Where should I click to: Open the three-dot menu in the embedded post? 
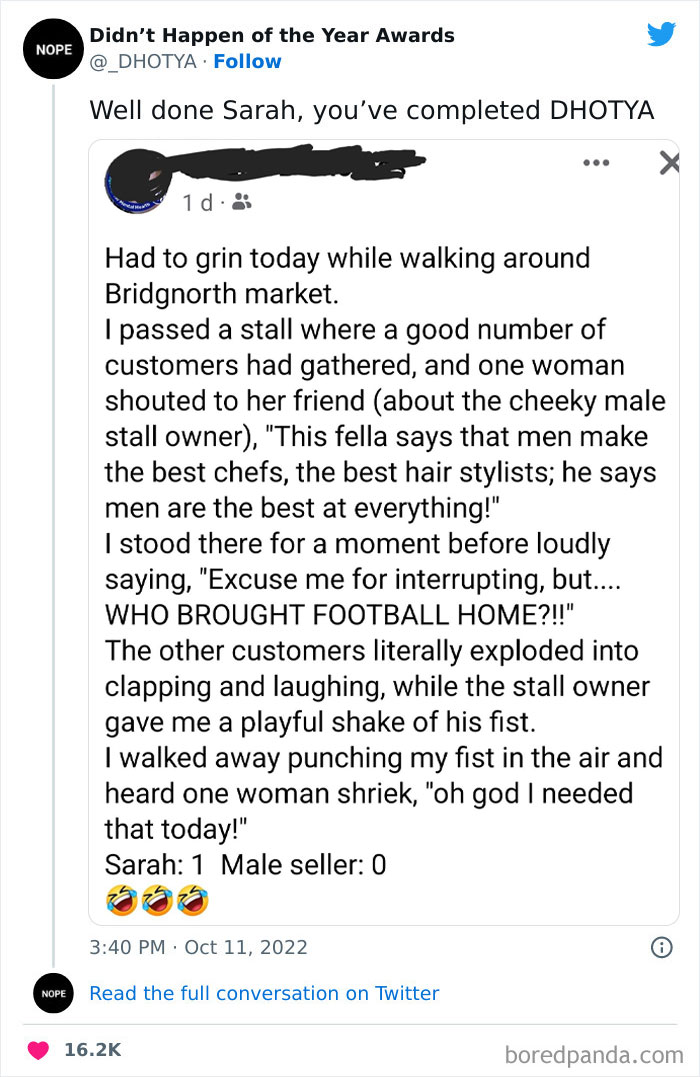(597, 161)
